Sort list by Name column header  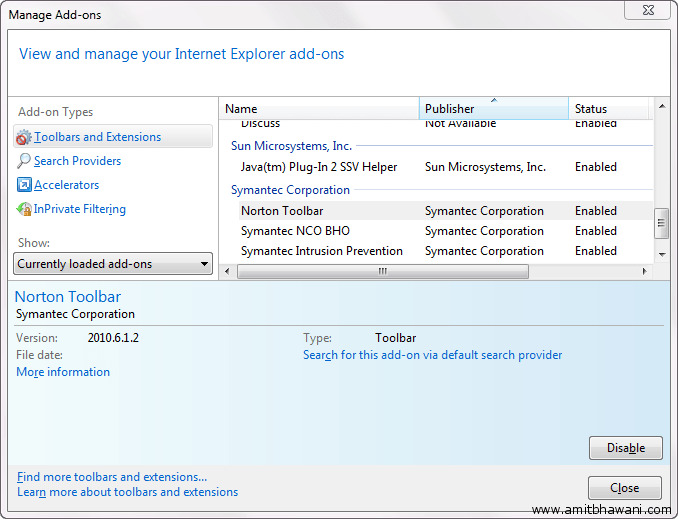(x=319, y=109)
